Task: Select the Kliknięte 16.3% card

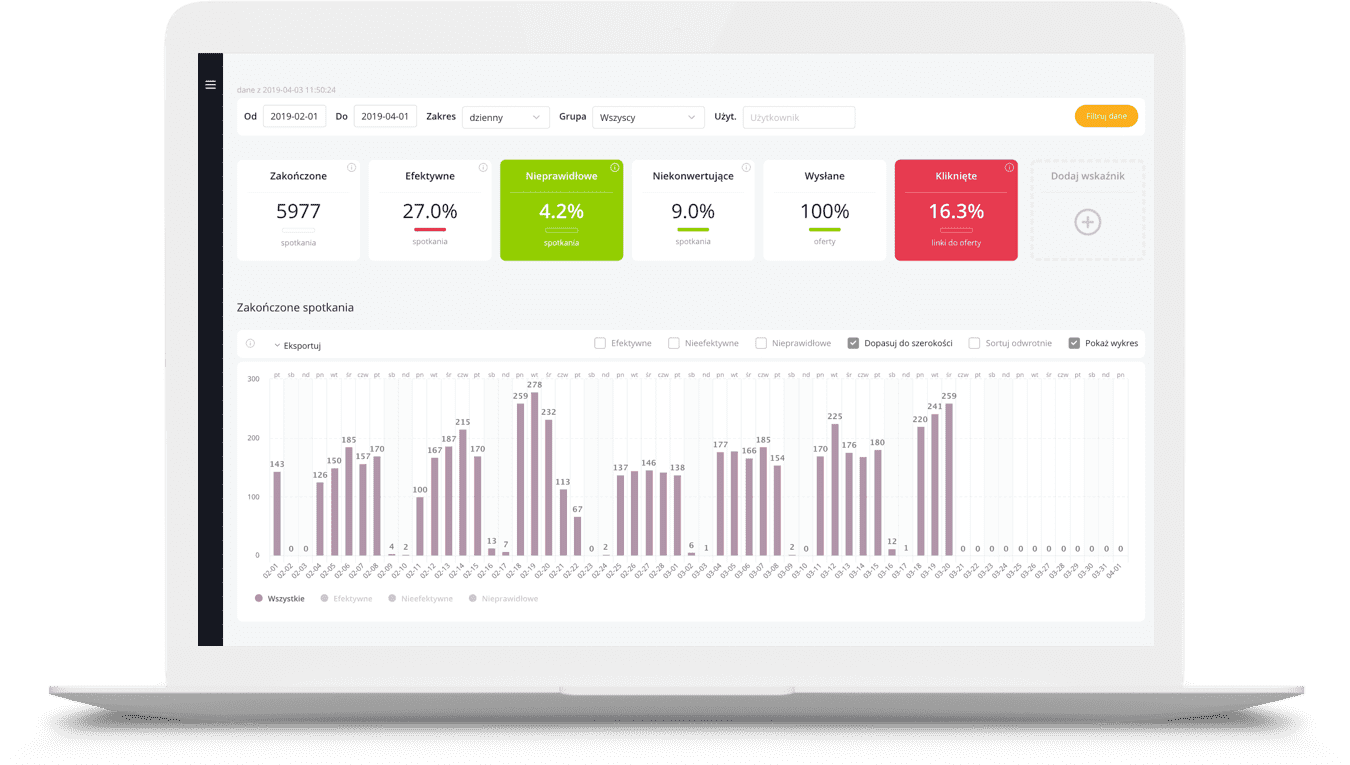Action: (x=956, y=210)
